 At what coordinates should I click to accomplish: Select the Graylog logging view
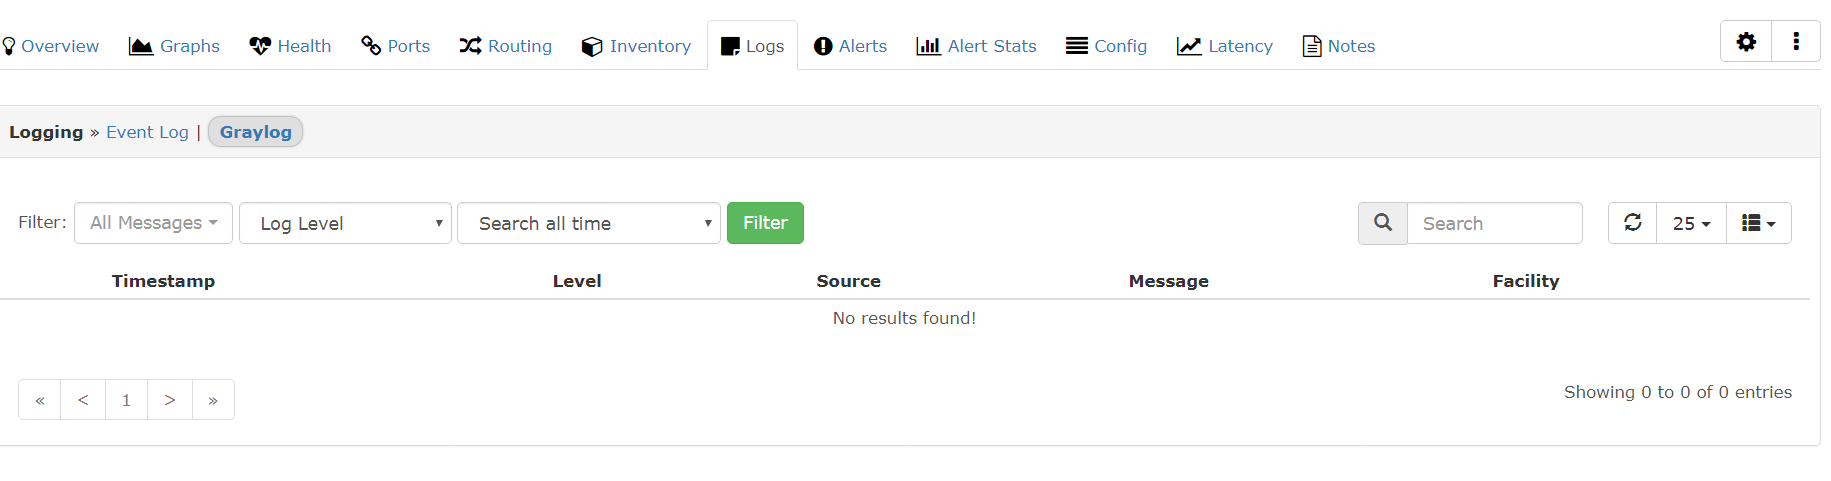pyautogui.click(x=255, y=132)
